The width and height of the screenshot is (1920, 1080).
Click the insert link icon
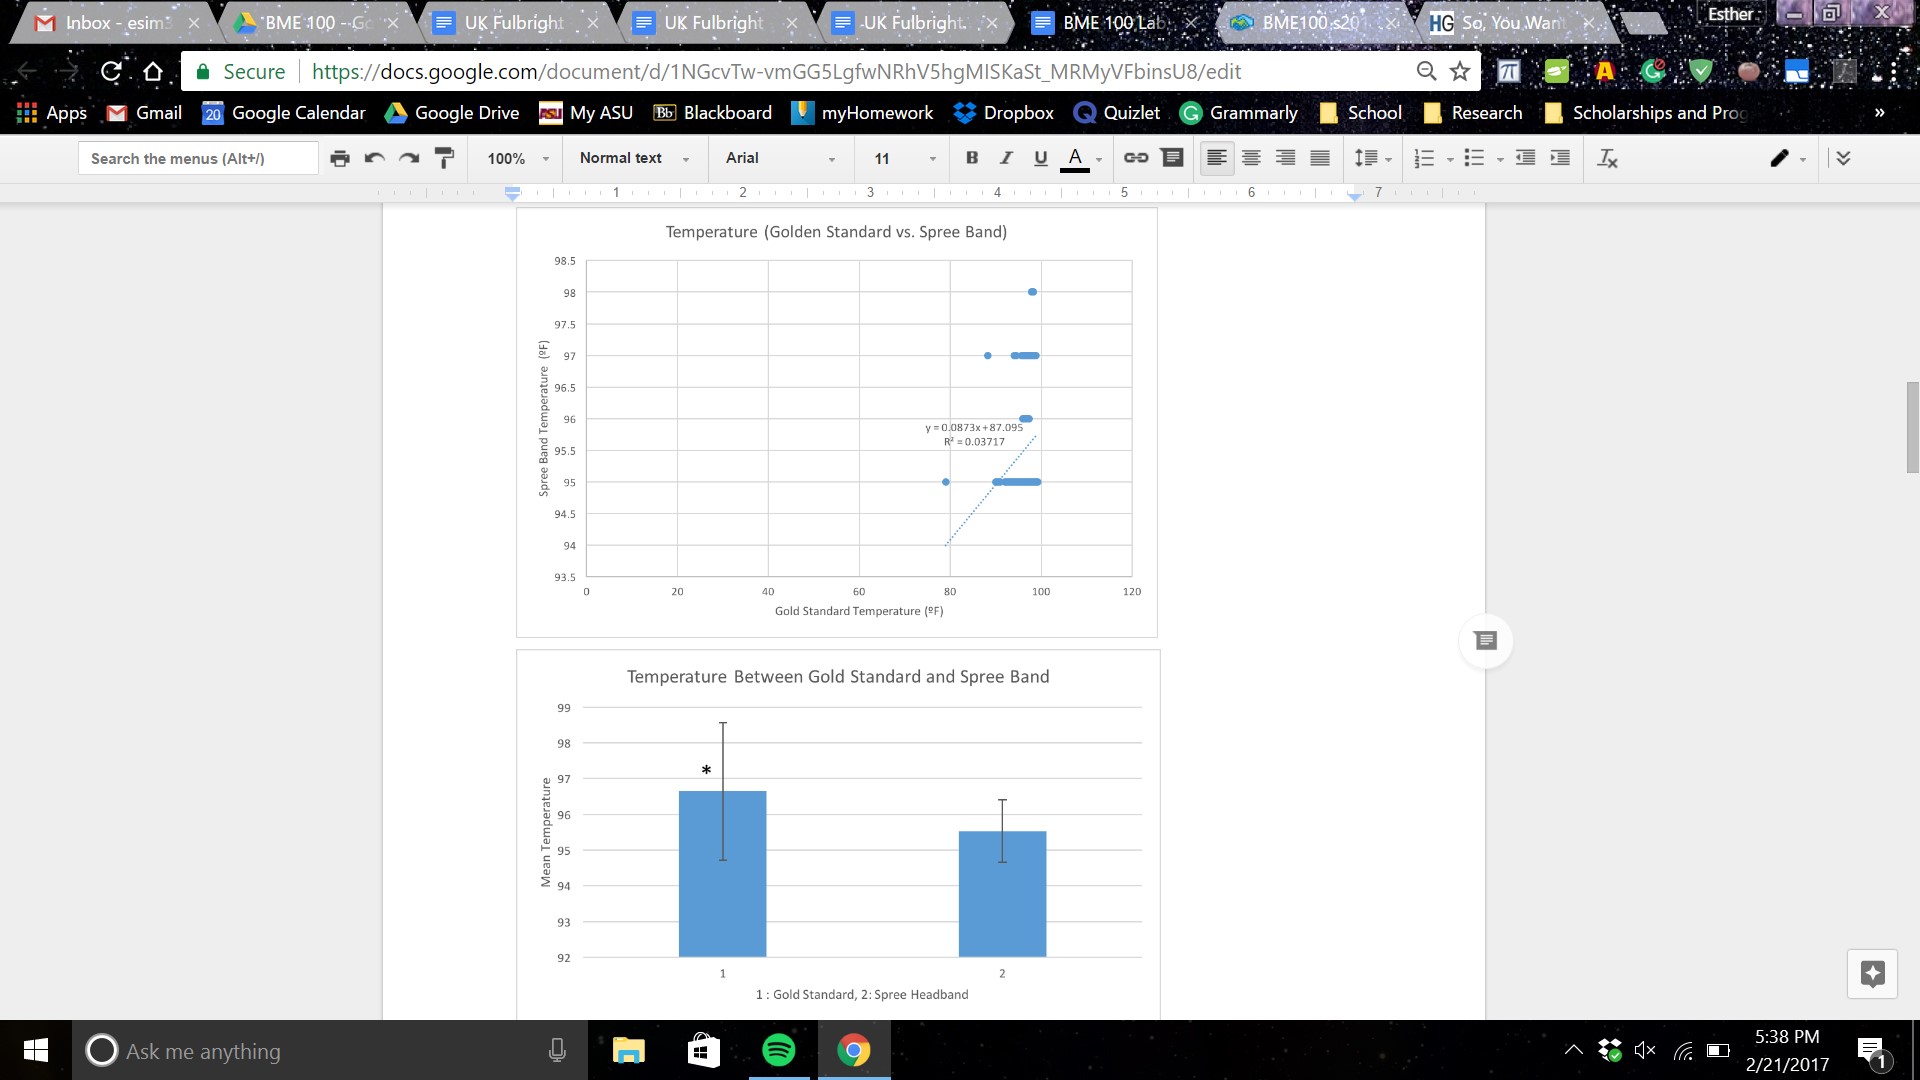click(x=1136, y=158)
